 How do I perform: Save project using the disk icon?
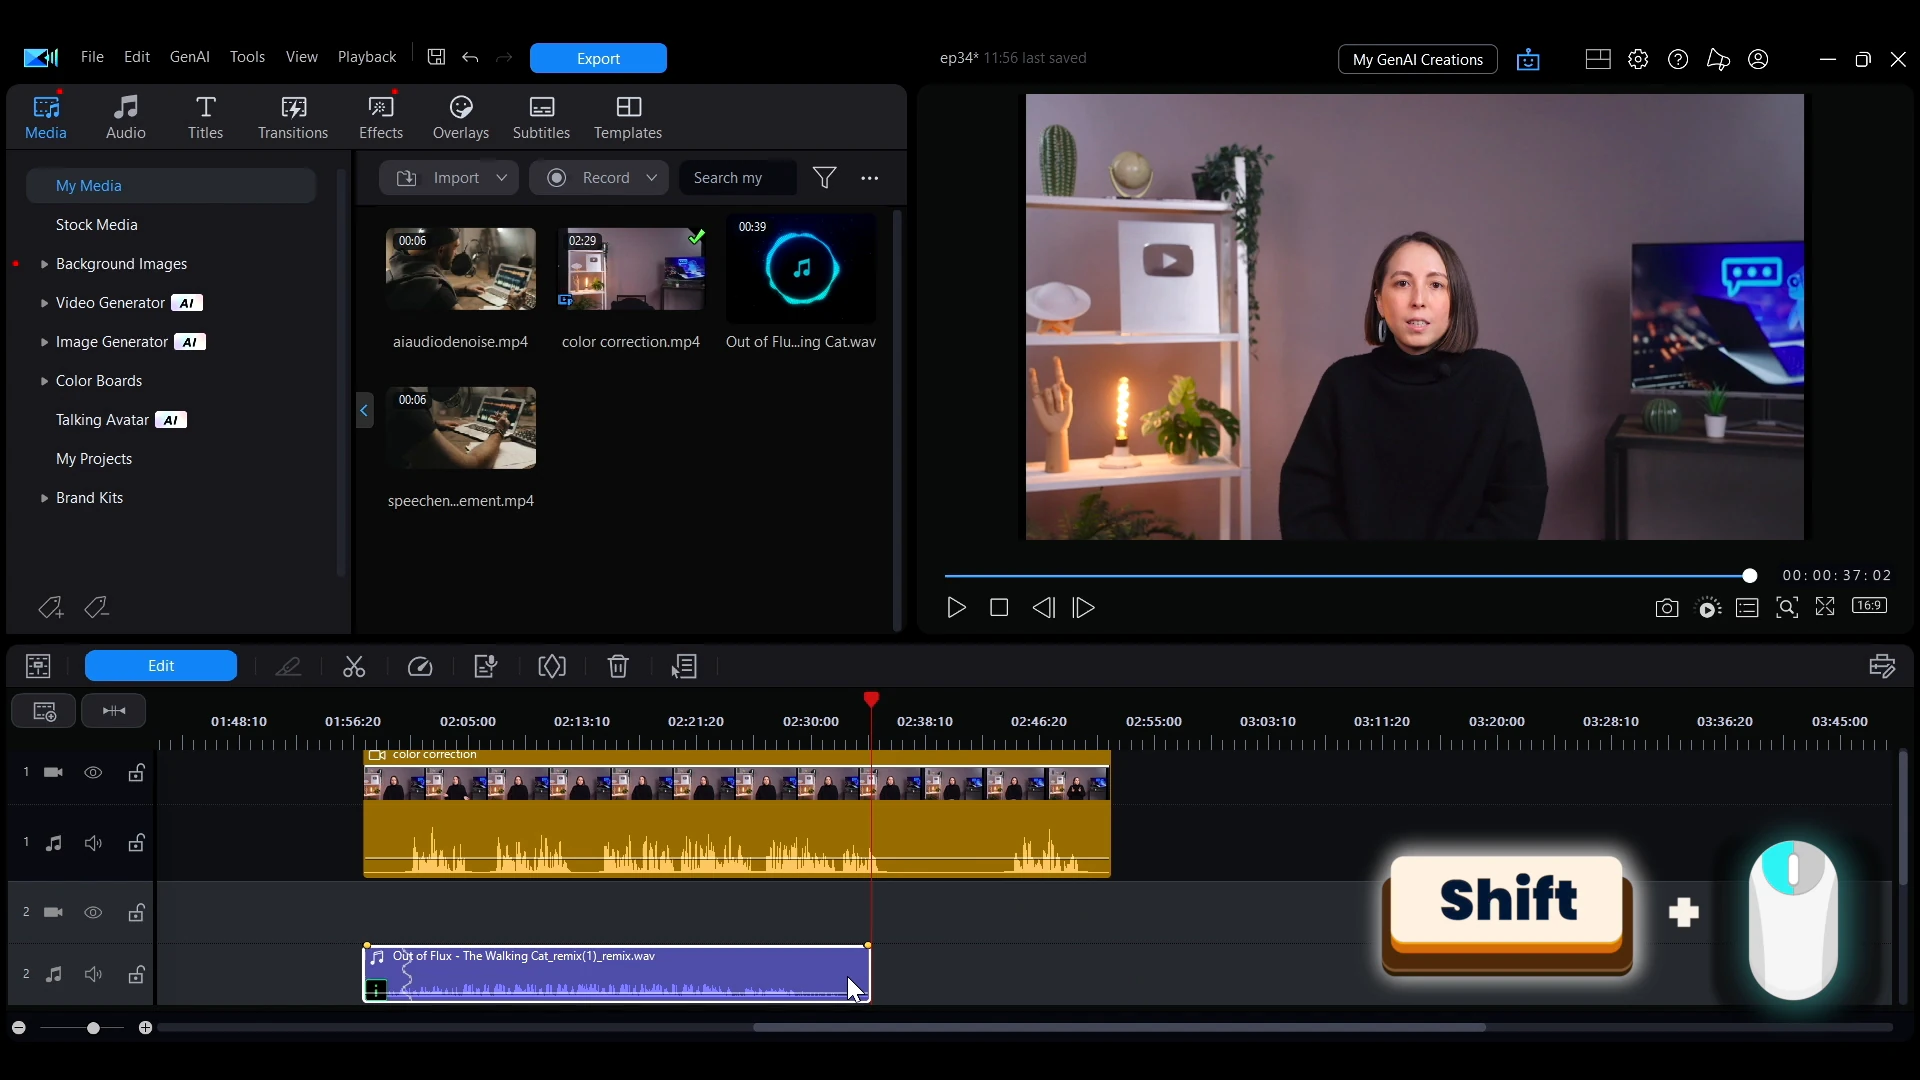pos(436,57)
